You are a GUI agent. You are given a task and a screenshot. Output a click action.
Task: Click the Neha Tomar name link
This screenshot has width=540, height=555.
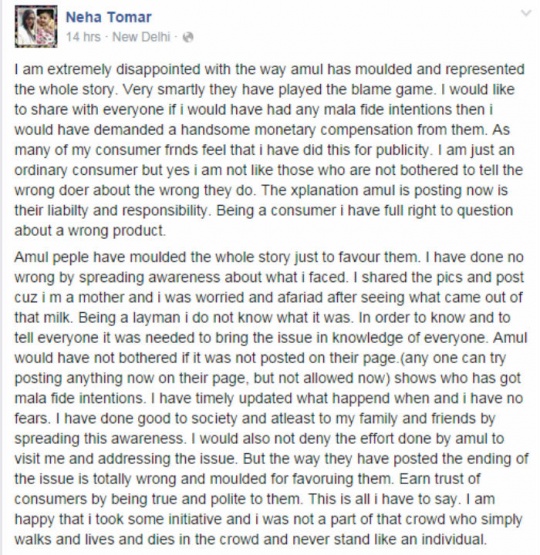109,17
